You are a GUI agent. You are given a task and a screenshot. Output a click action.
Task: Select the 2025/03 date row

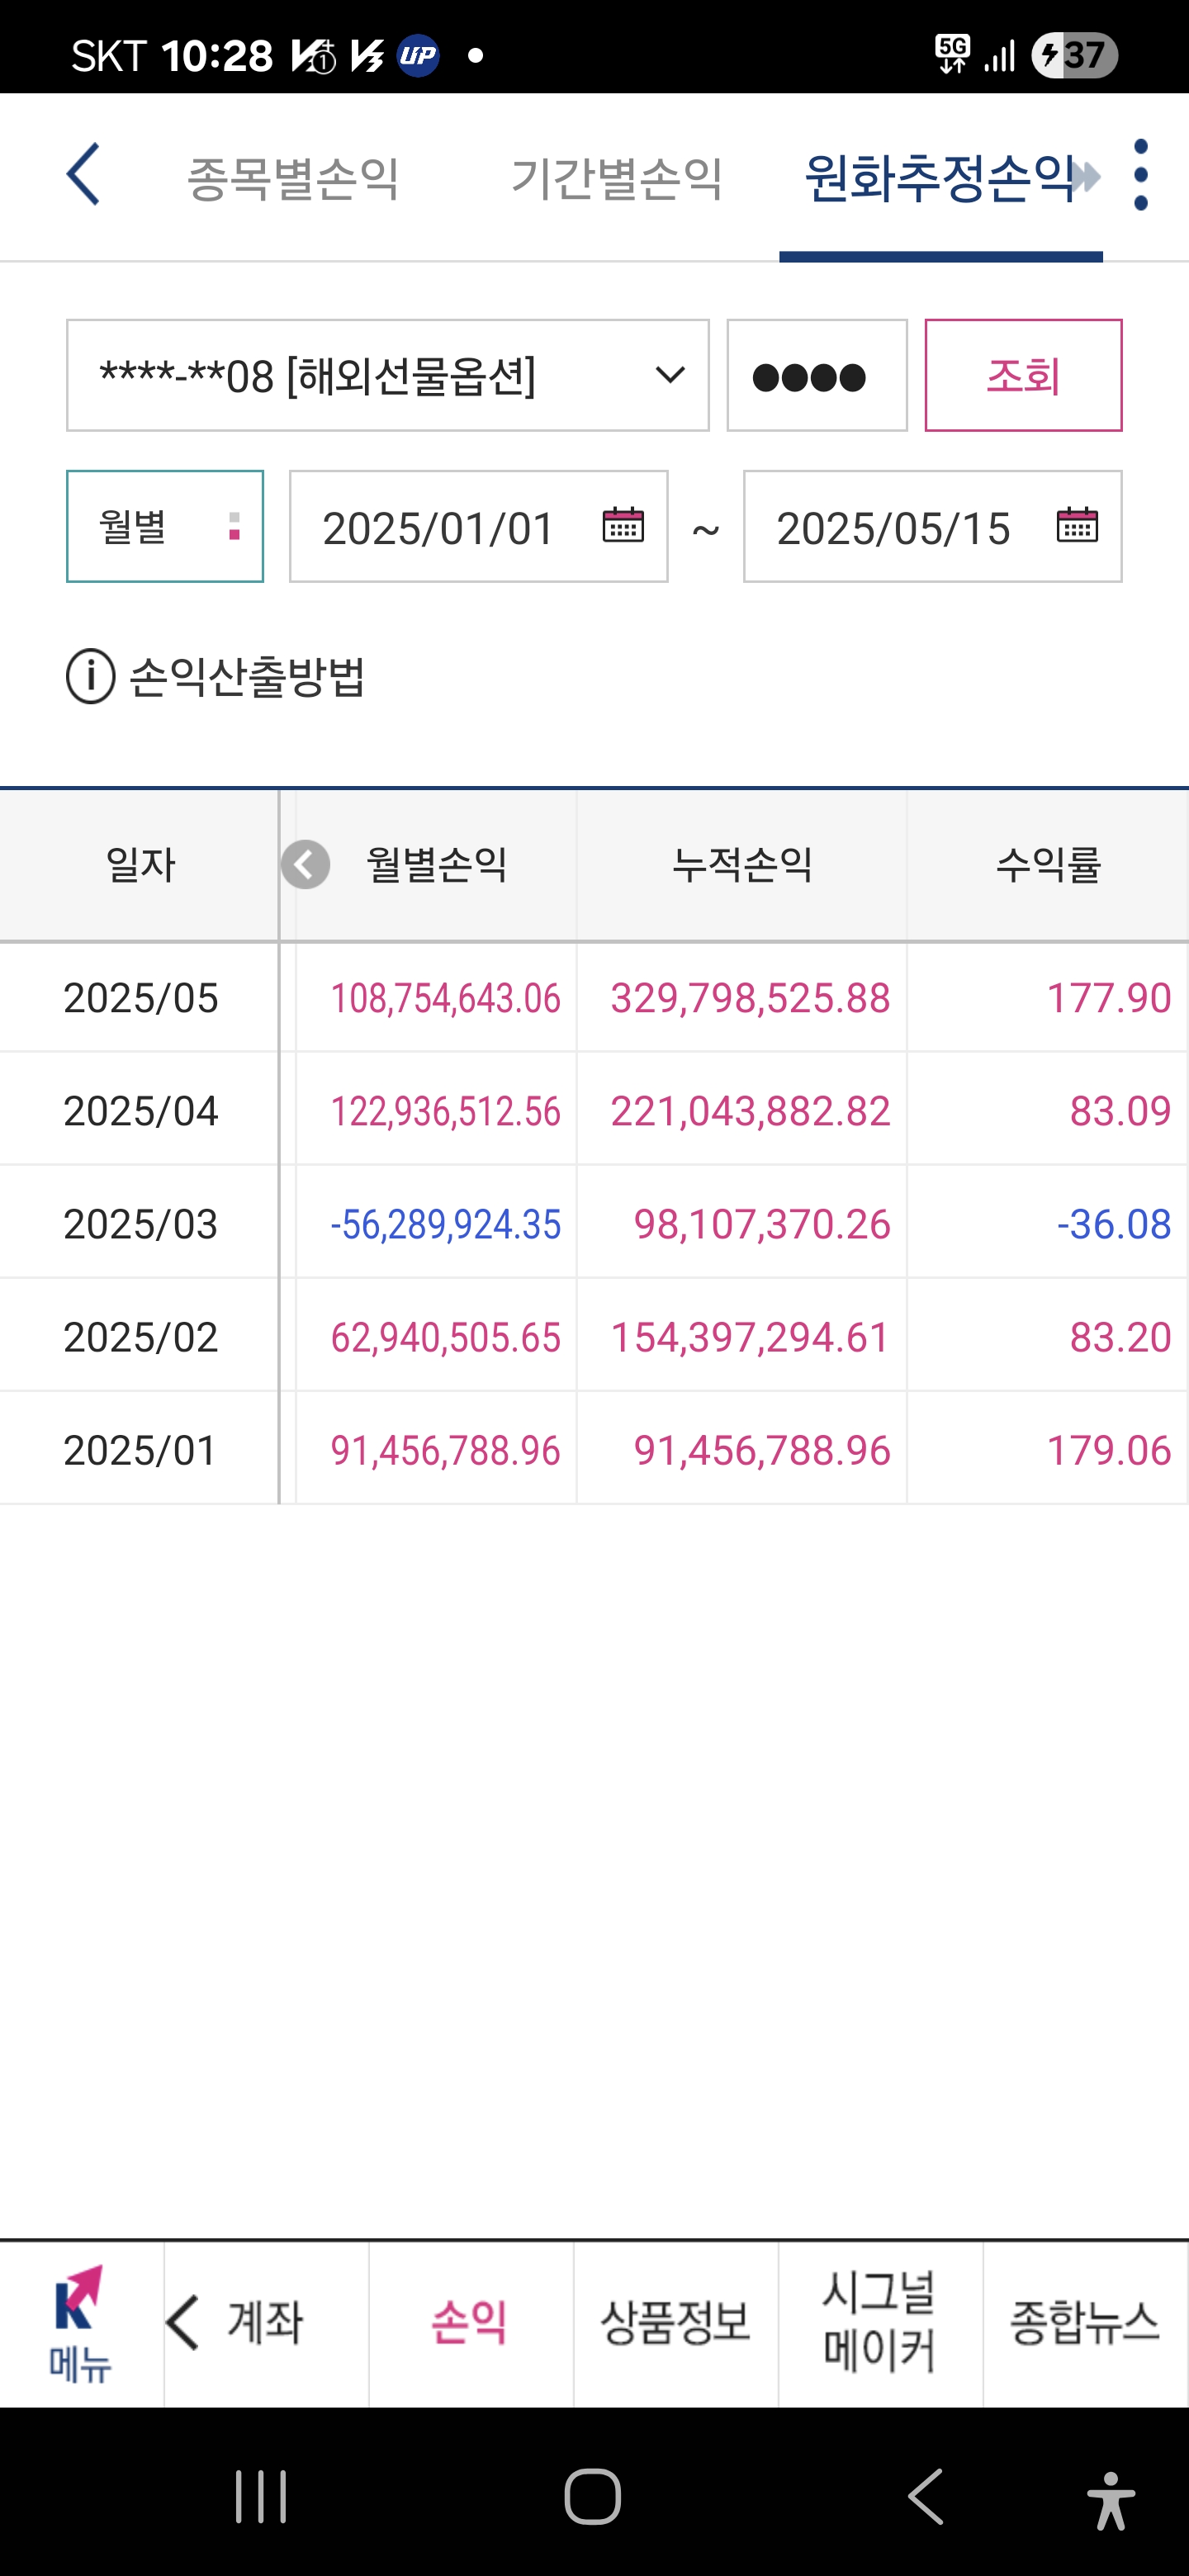click(x=140, y=1224)
